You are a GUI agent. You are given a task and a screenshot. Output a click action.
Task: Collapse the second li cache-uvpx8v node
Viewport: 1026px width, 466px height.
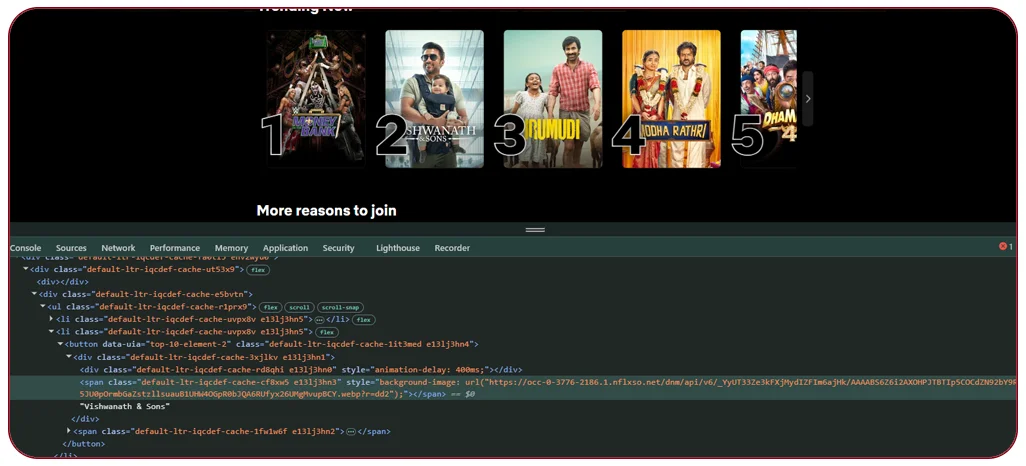pos(51,332)
